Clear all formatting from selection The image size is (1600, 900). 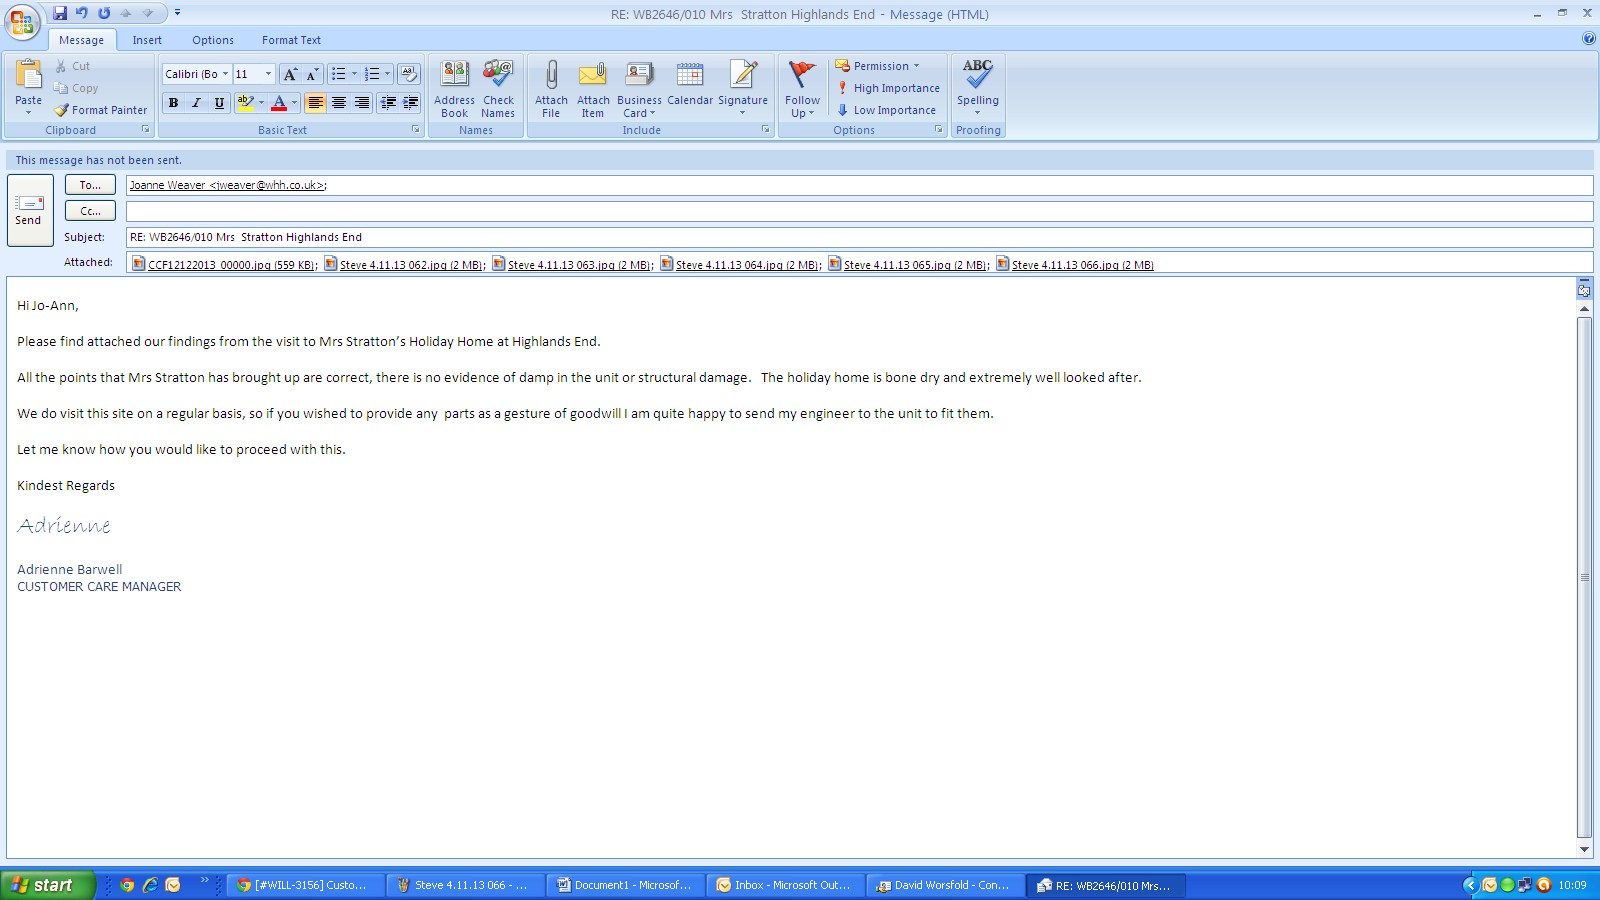pyautogui.click(x=408, y=74)
